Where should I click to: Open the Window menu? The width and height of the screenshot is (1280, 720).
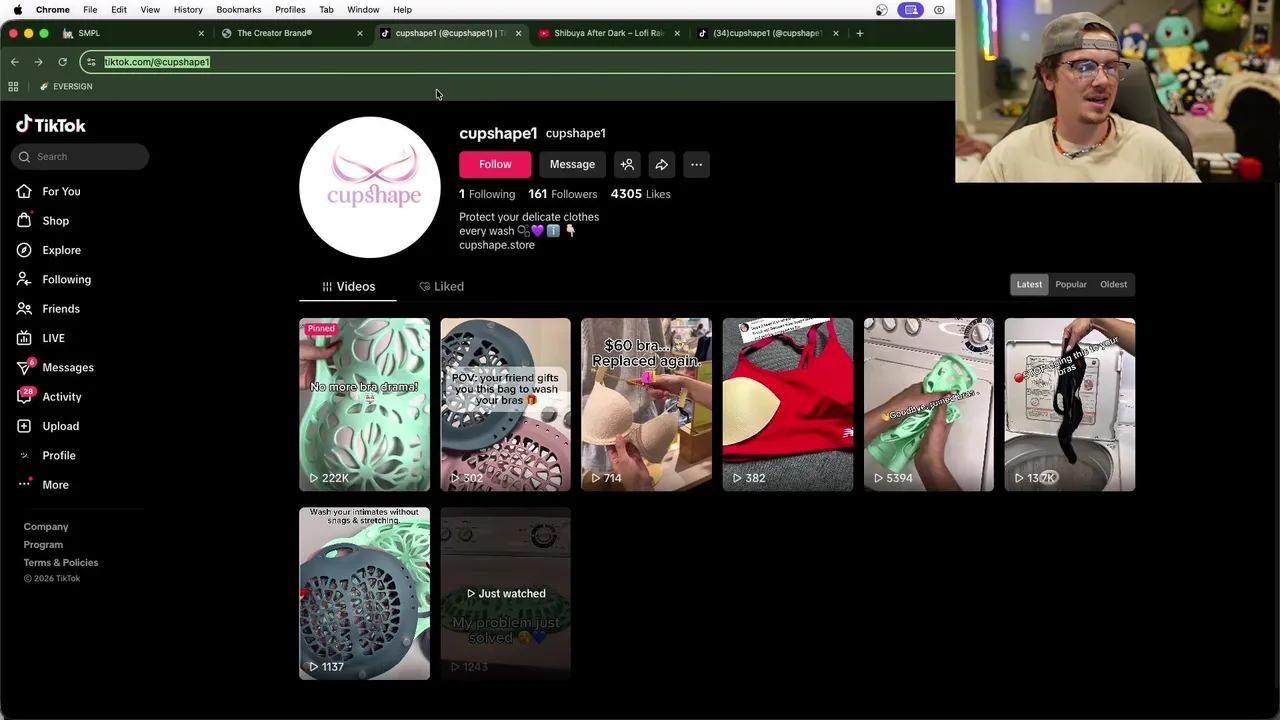(363, 10)
